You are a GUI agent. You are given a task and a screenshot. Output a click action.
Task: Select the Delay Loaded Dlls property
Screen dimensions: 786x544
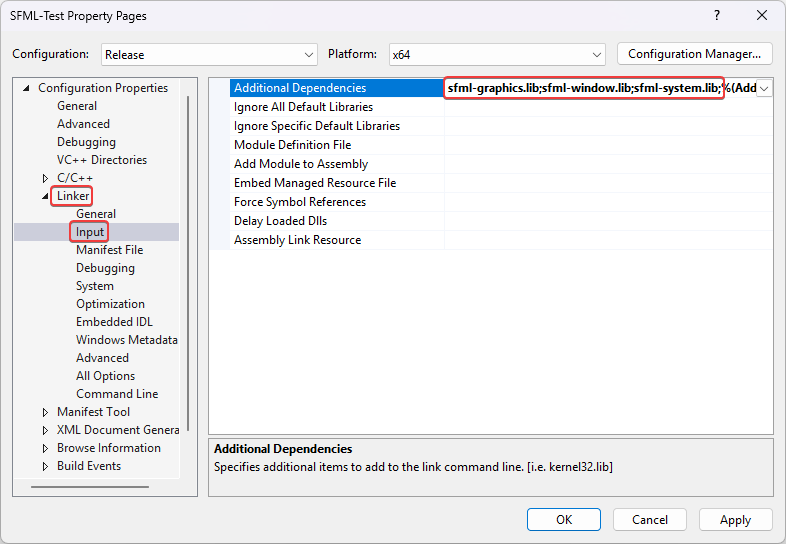[280, 221]
